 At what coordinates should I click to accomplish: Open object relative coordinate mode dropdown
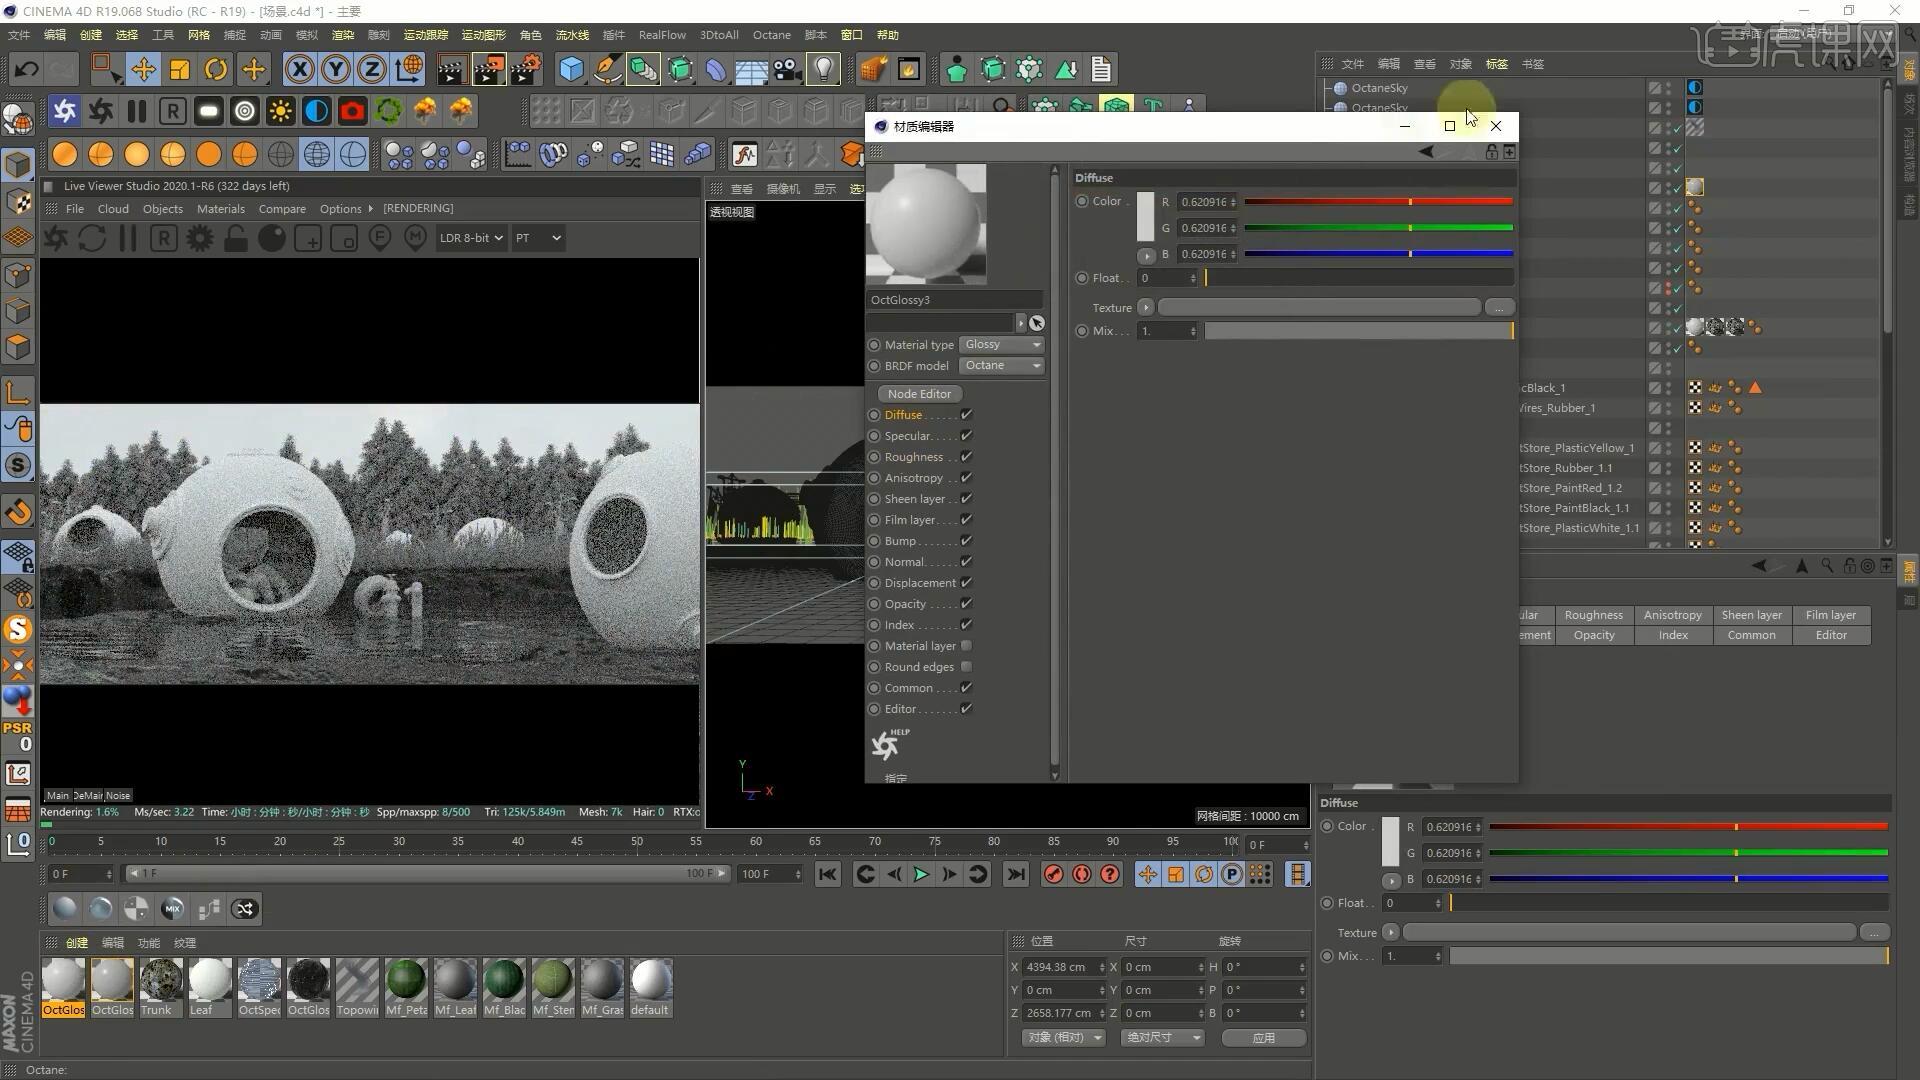pyautogui.click(x=1064, y=1038)
